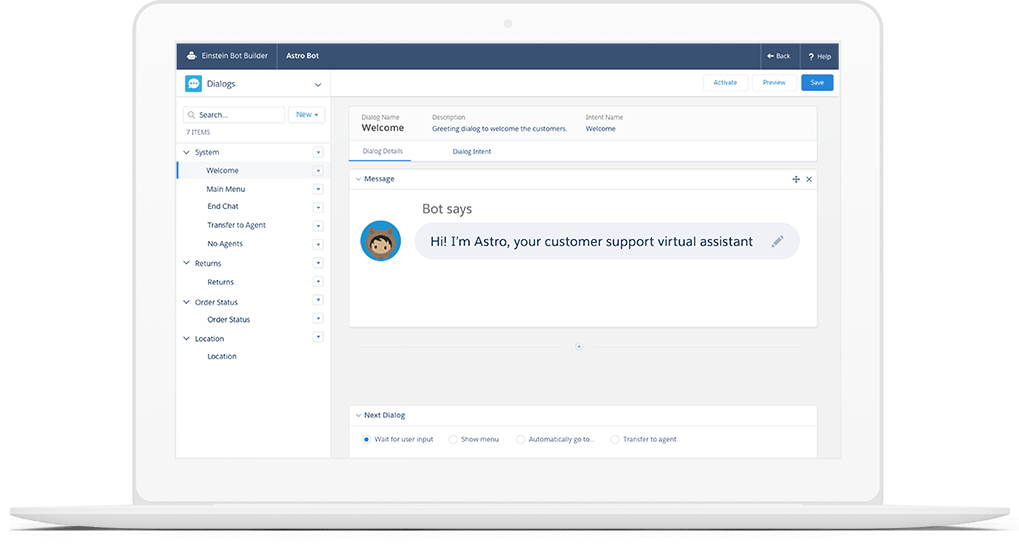Select the No Agents dialog
This screenshot has width=1019, height=550.
225,244
